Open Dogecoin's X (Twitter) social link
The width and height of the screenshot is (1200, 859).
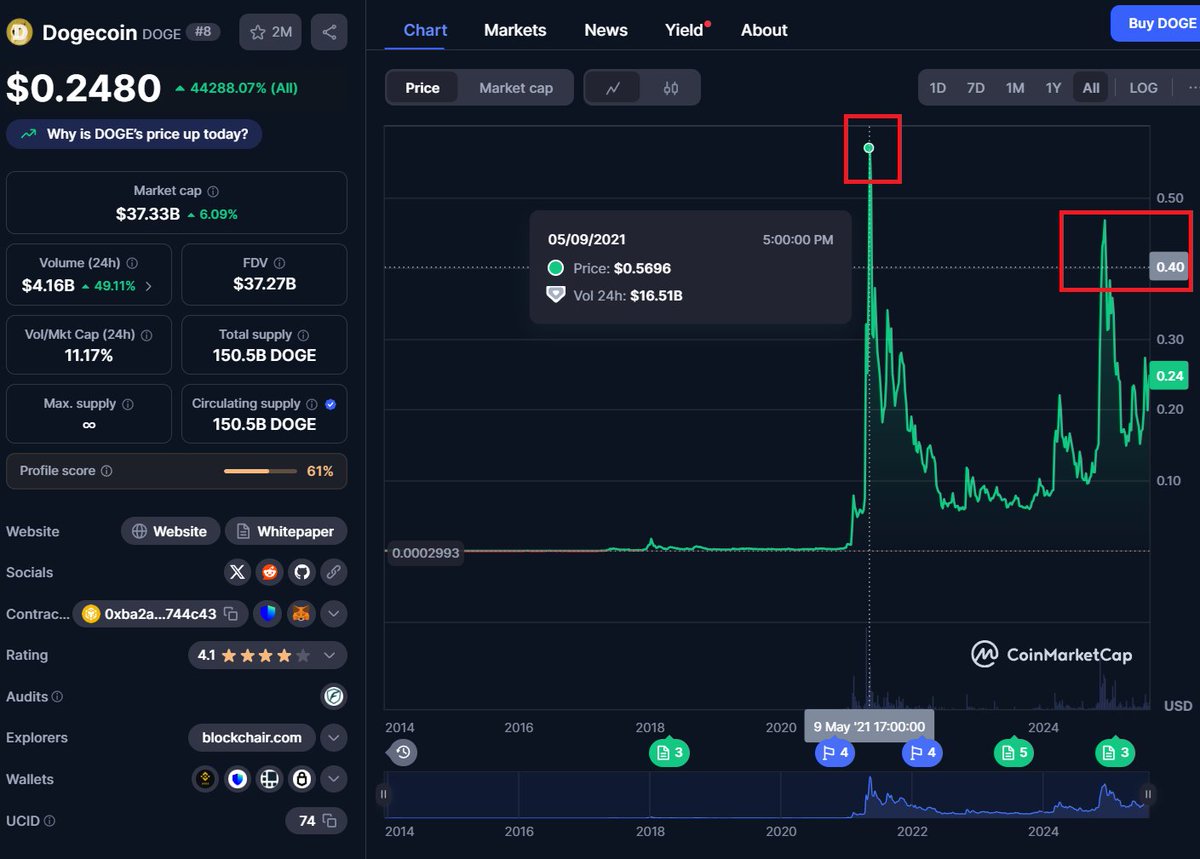pos(237,572)
